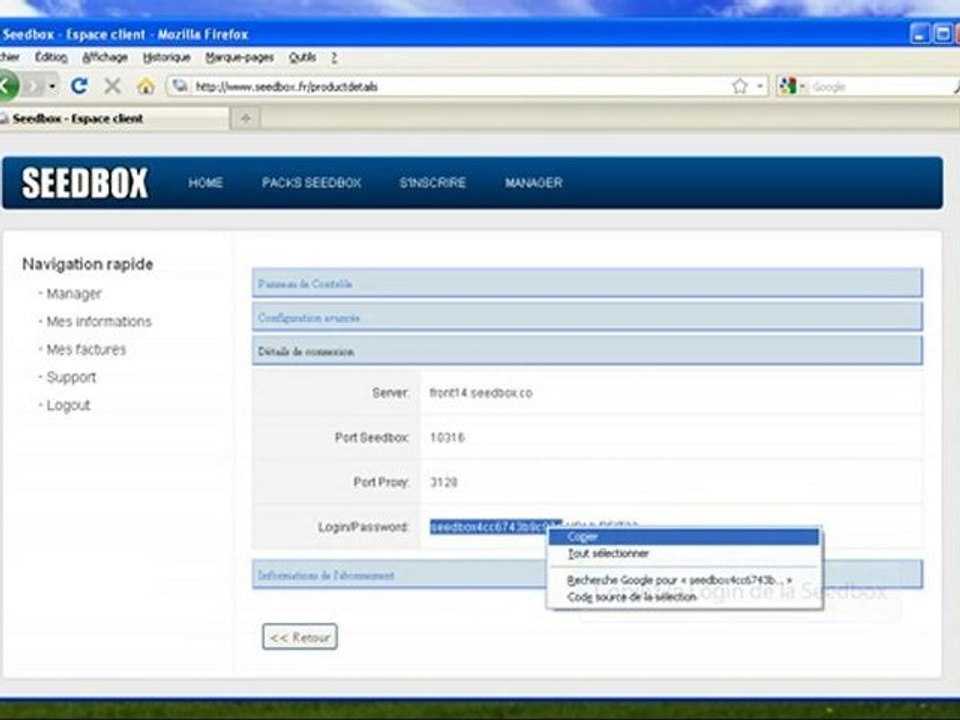The image size is (960, 720).
Task: Click the << Retour button
Action: tap(299, 637)
